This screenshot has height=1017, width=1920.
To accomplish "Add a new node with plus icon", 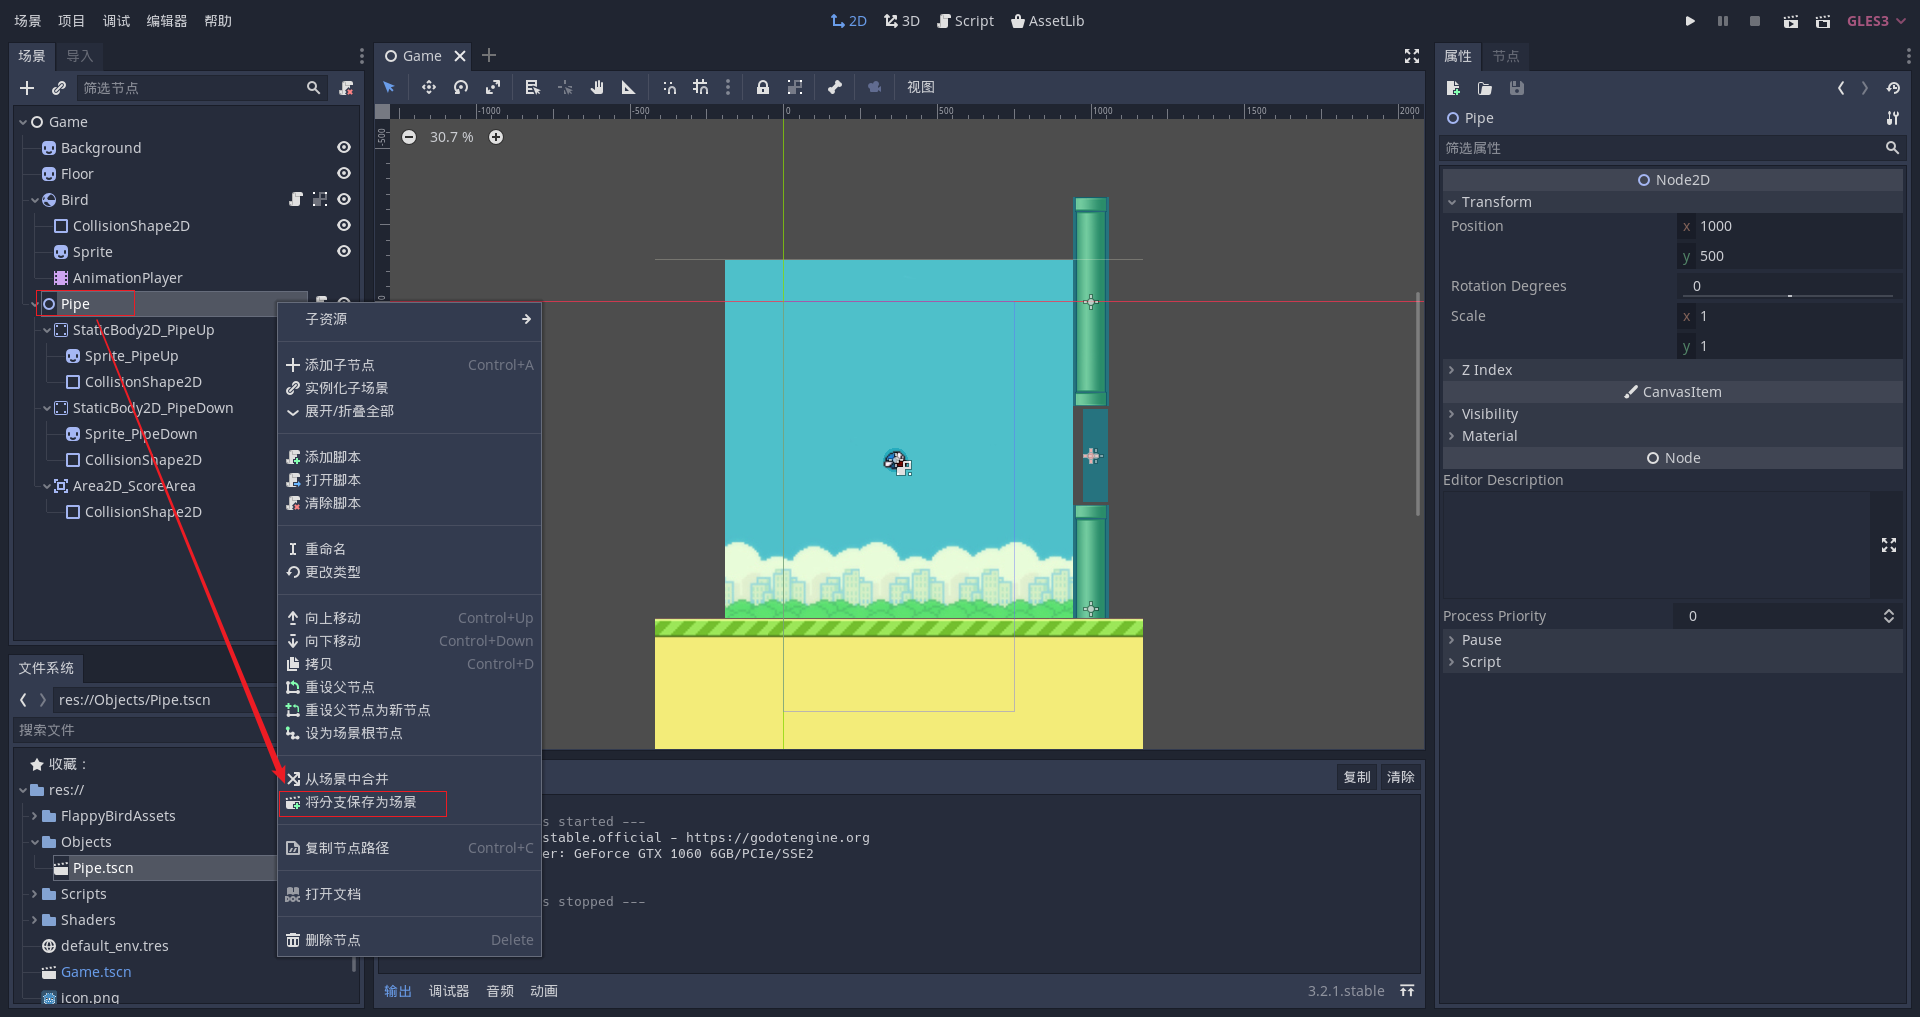I will coord(27,88).
